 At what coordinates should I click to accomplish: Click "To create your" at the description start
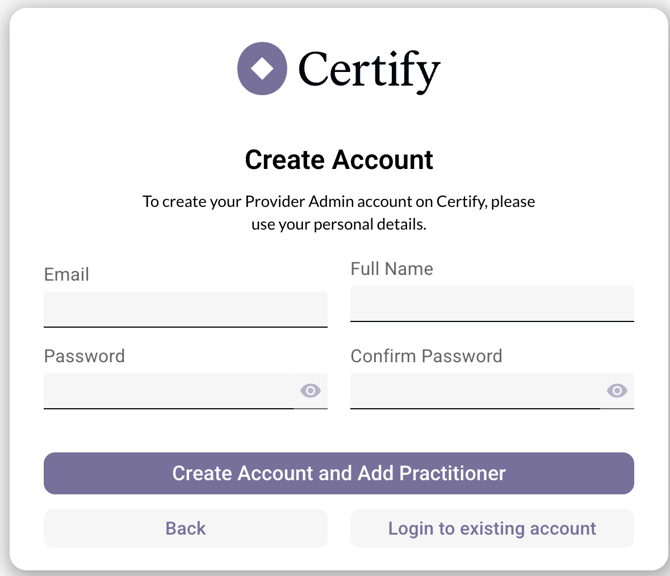192,201
